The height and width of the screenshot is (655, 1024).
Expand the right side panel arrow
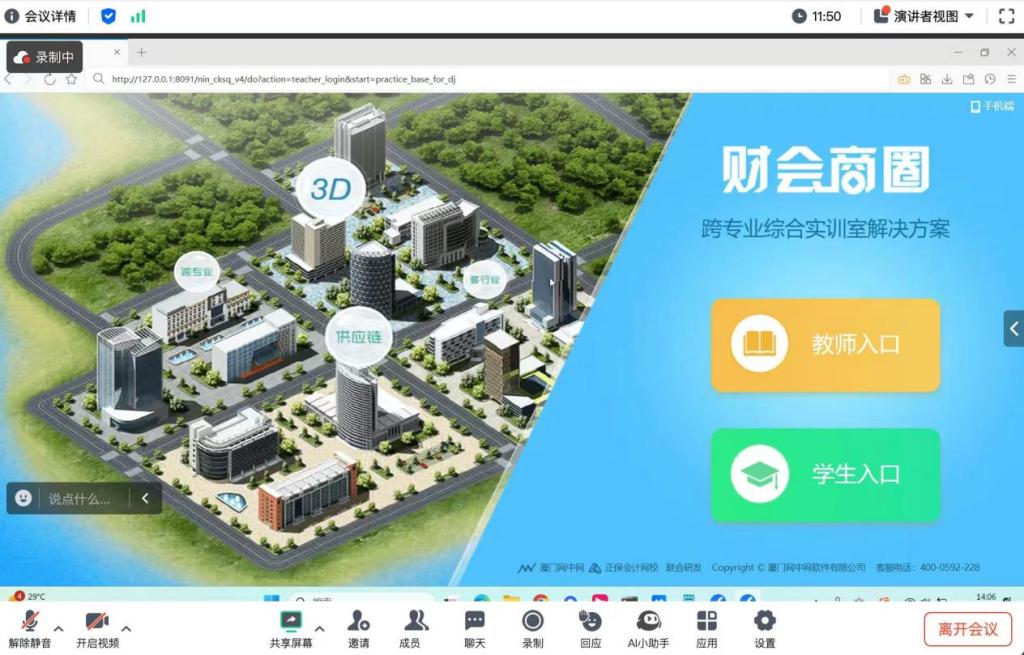point(1014,328)
